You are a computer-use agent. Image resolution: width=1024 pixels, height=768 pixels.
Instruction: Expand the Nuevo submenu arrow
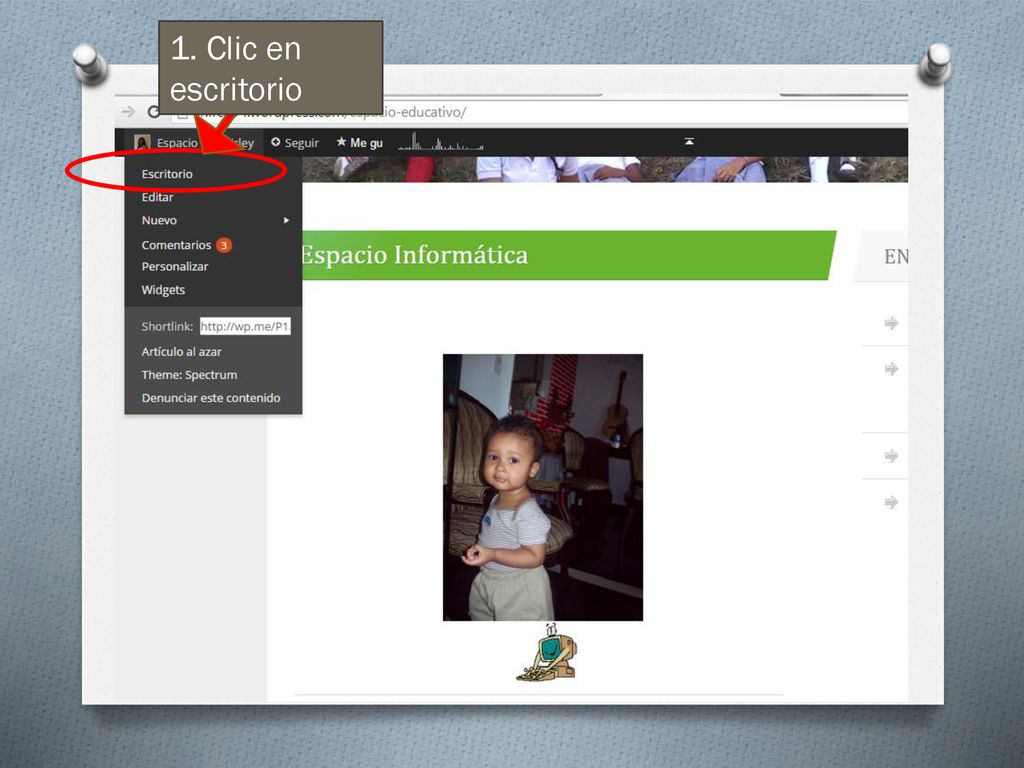pyautogui.click(x=286, y=220)
